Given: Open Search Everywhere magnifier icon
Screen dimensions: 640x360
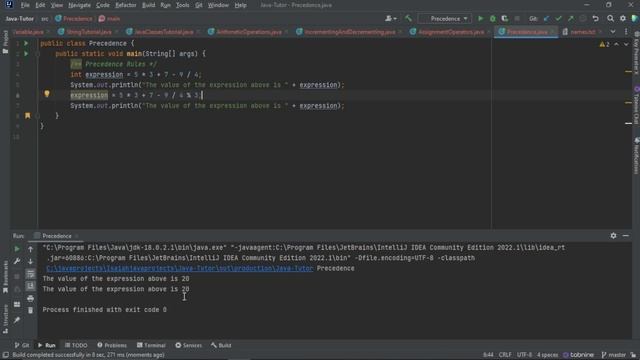Looking at the screenshot, I should (x=610, y=19).
